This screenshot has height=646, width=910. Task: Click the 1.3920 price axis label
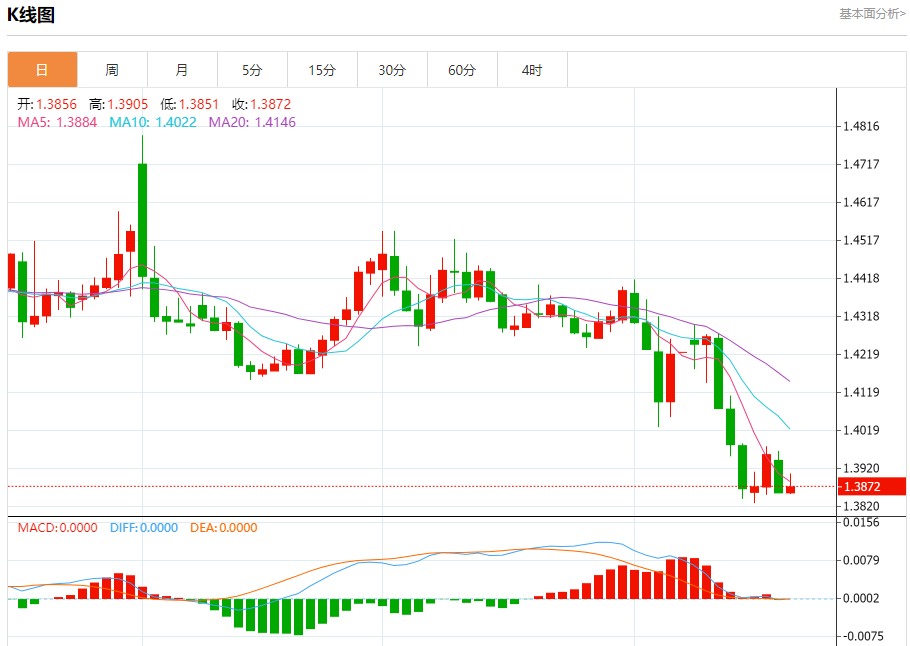pyautogui.click(x=861, y=468)
